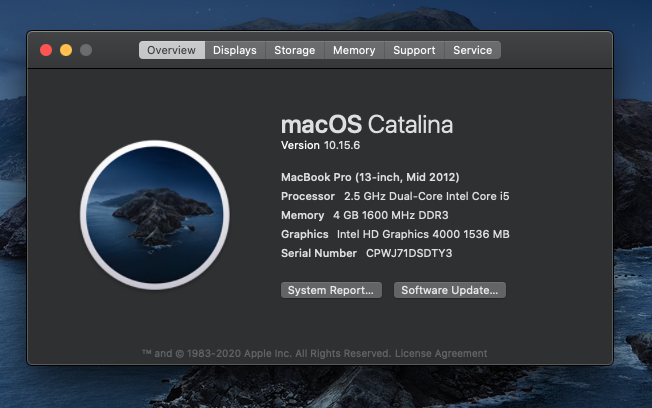Open the Service tab
This screenshot has height=408, width=652.
pos(473,50)
